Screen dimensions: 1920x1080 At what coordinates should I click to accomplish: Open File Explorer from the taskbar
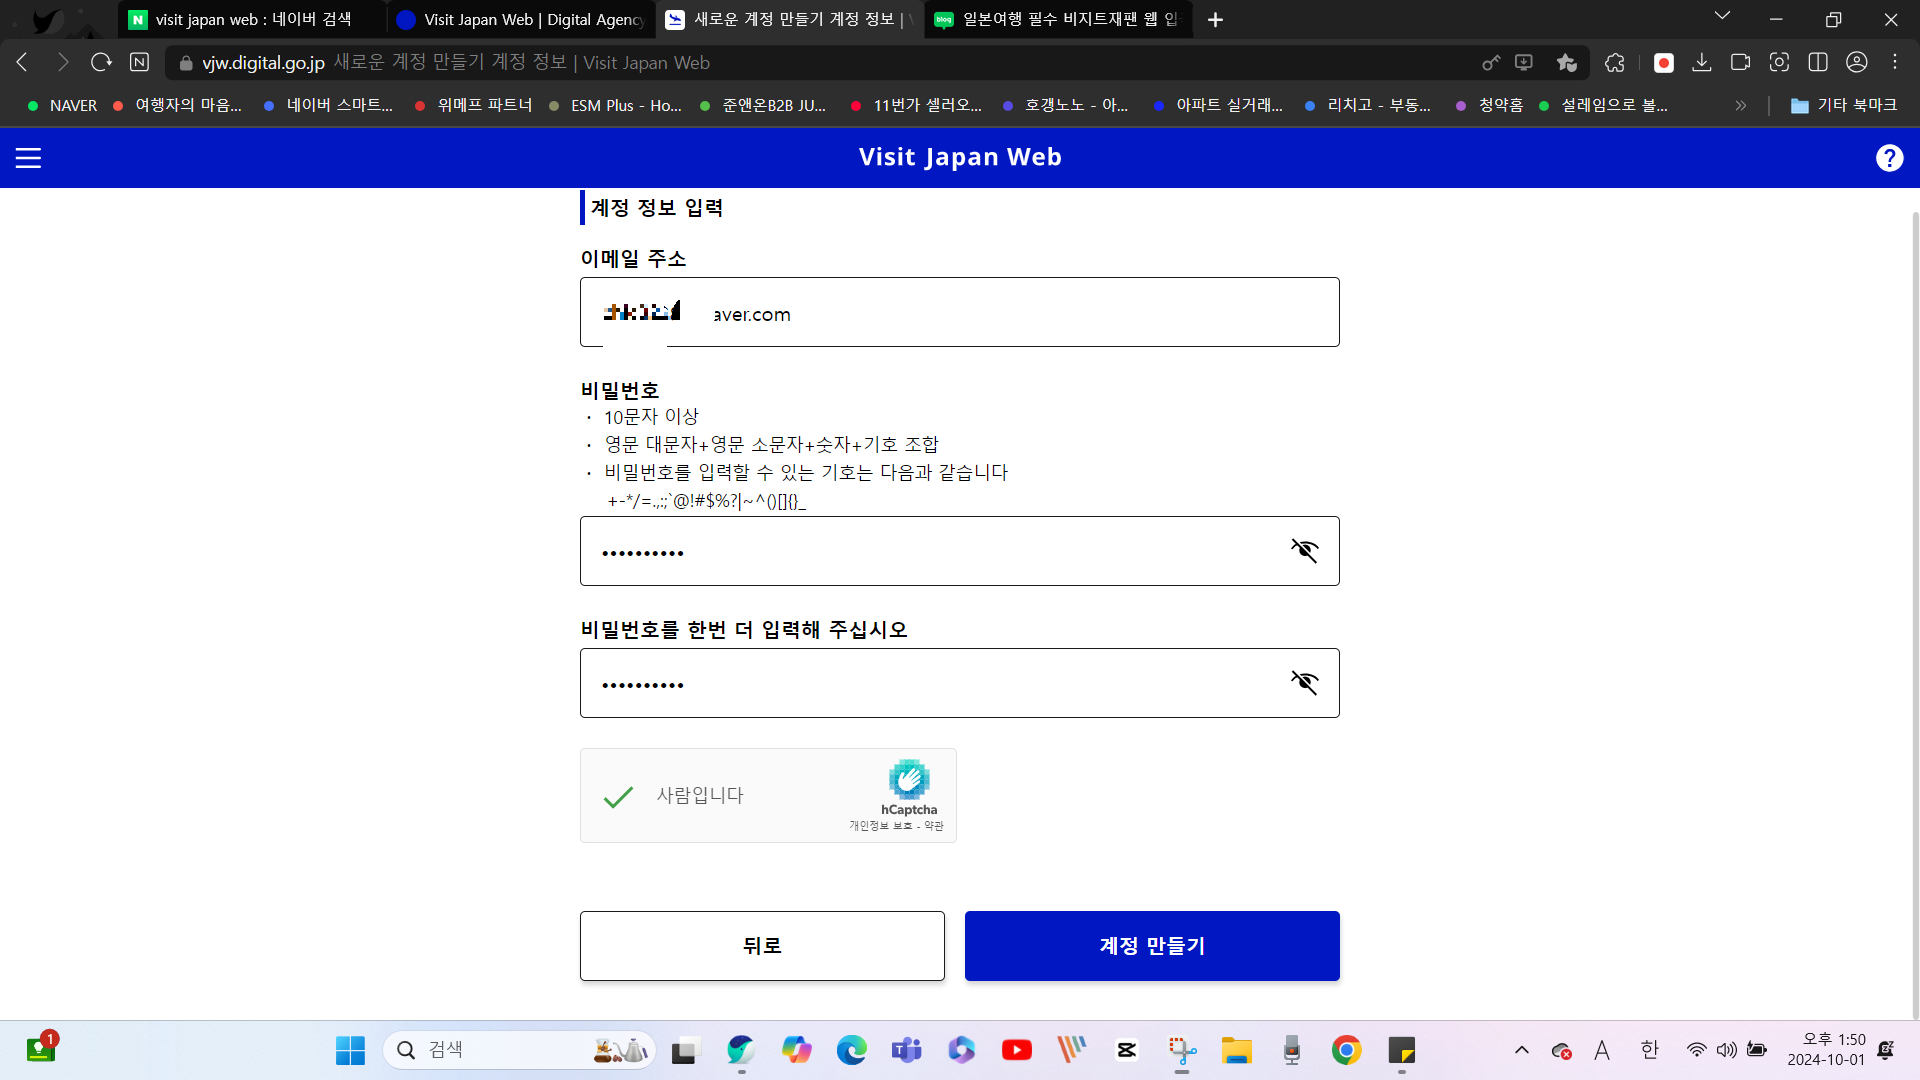[1236, 1050]
